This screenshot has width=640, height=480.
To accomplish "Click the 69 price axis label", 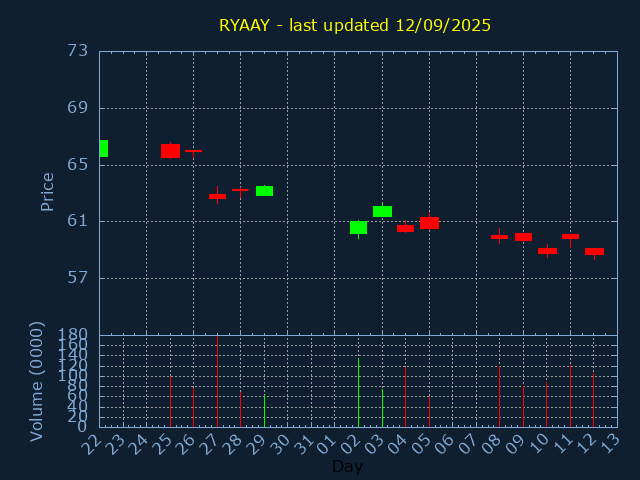I will (x=78, y=108).
